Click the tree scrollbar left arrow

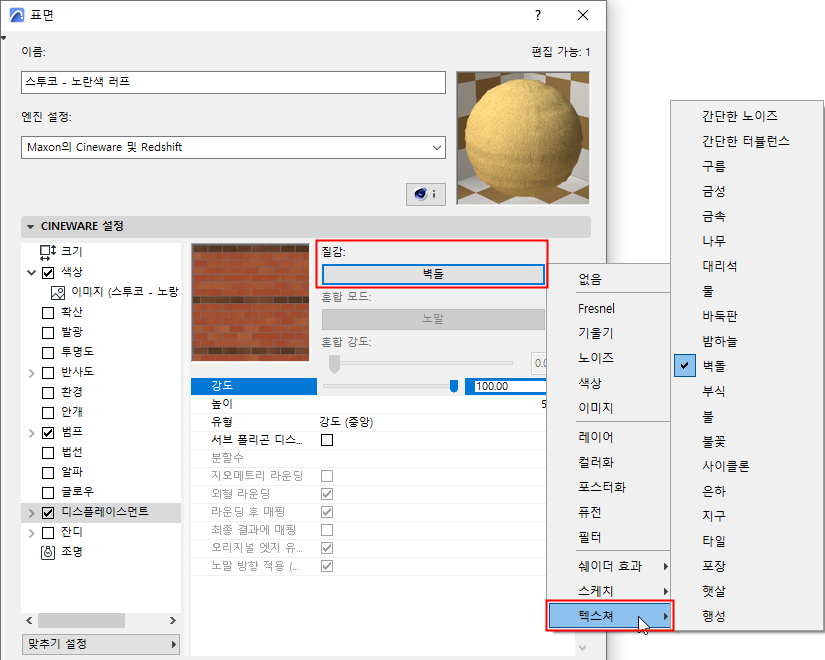coord(29,621)
